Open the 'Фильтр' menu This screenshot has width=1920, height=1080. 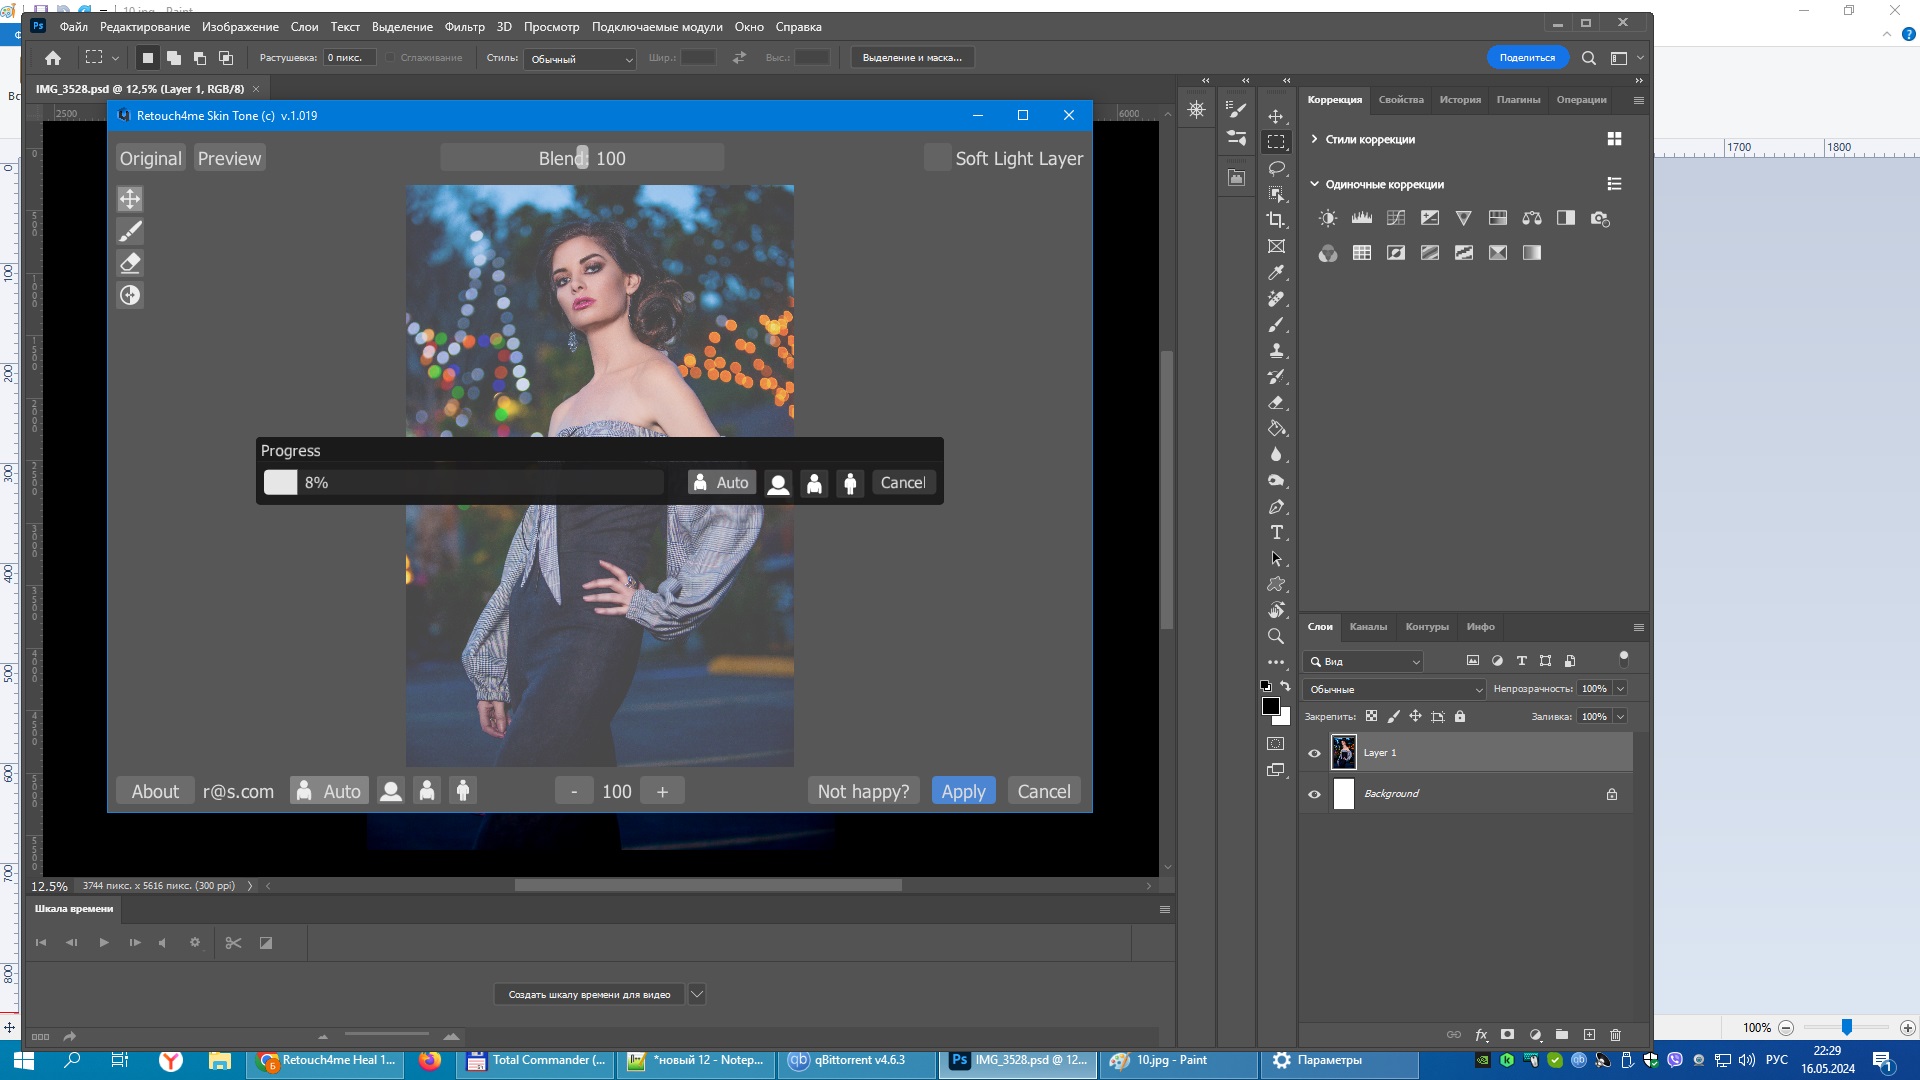(464, 27)
